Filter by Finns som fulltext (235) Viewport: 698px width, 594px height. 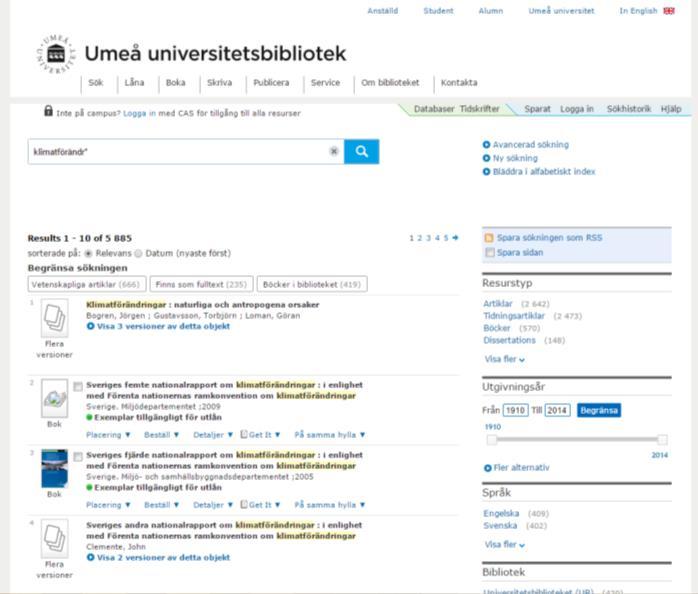(x=202, y=284)
